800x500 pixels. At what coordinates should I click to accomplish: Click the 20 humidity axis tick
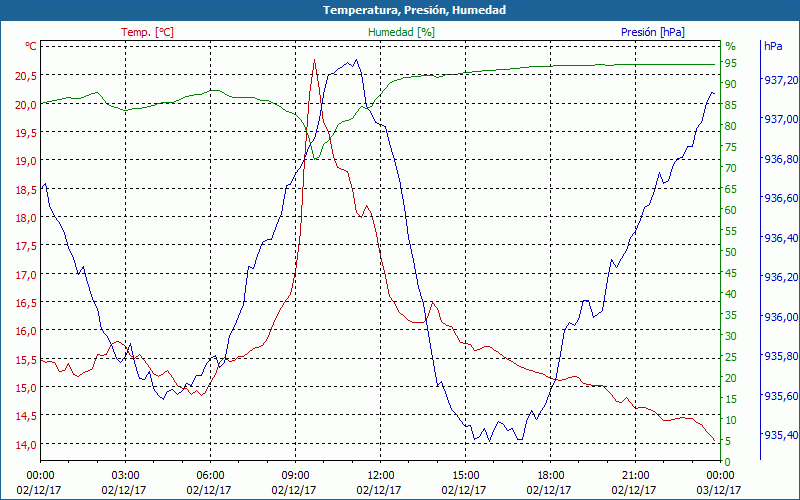731,378
